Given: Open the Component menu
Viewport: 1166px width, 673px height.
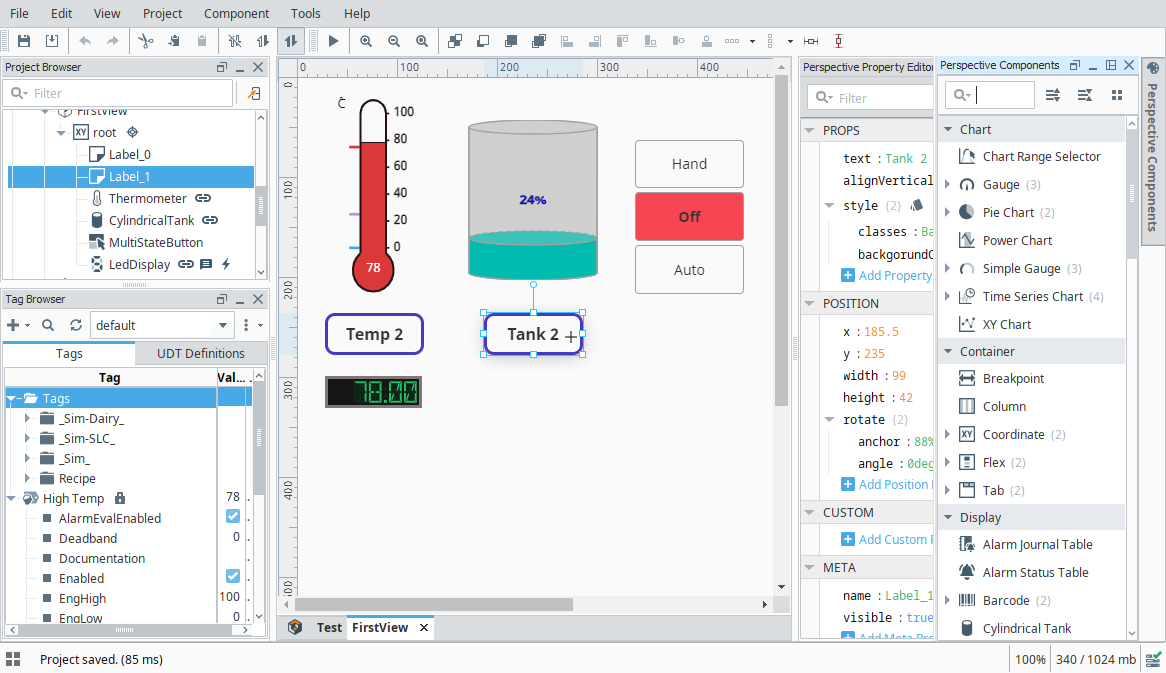Looking at the screenshot, I should click(236, 13).
